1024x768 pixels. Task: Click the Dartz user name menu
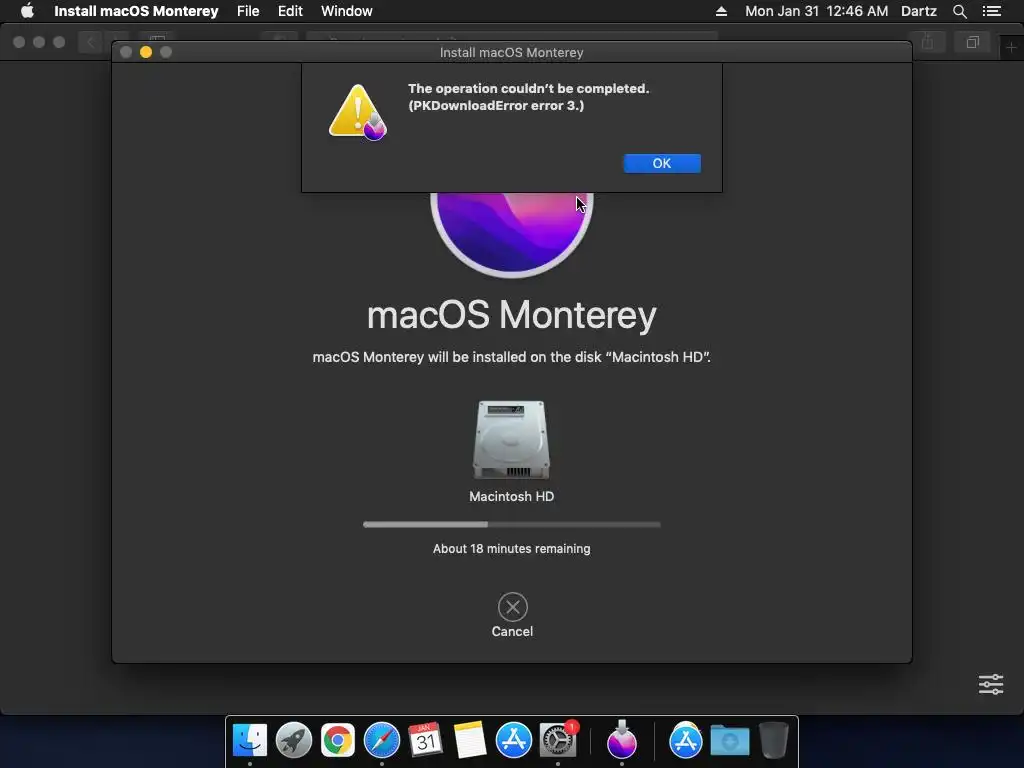[919, 11]
